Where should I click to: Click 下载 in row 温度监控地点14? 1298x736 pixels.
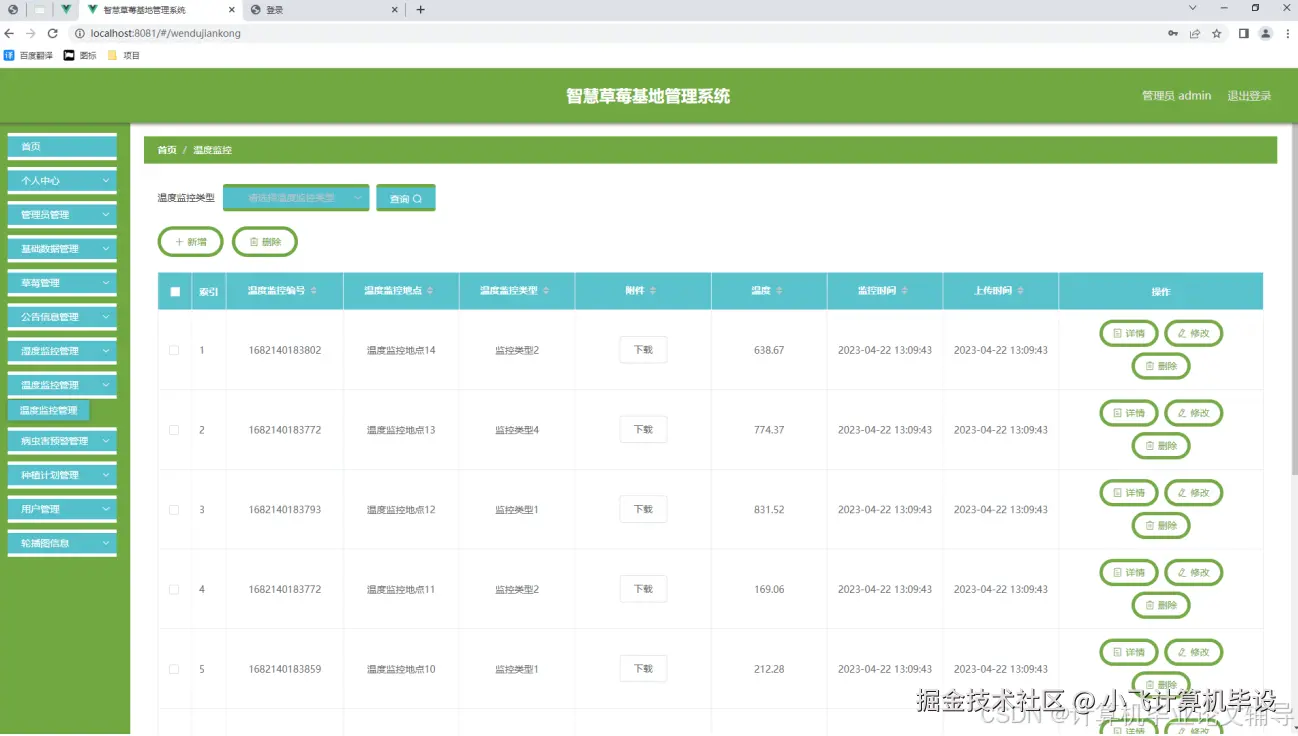pyautogui.click(x=643, y=350)
